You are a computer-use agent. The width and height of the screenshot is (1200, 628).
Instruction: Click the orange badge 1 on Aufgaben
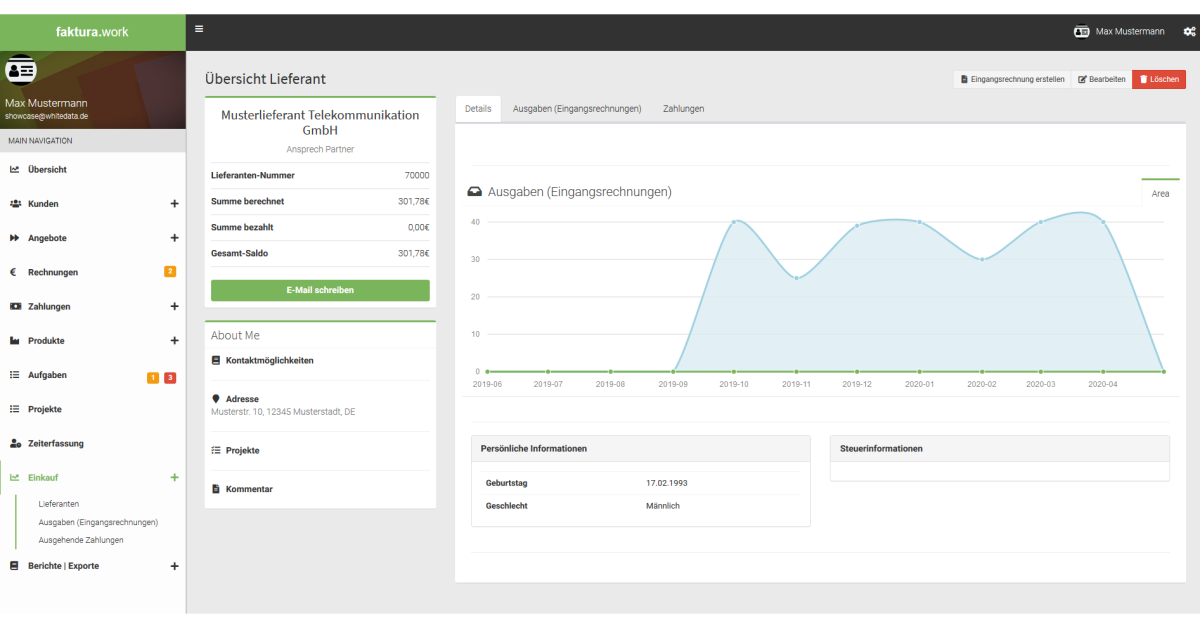(x=153, y=377)
